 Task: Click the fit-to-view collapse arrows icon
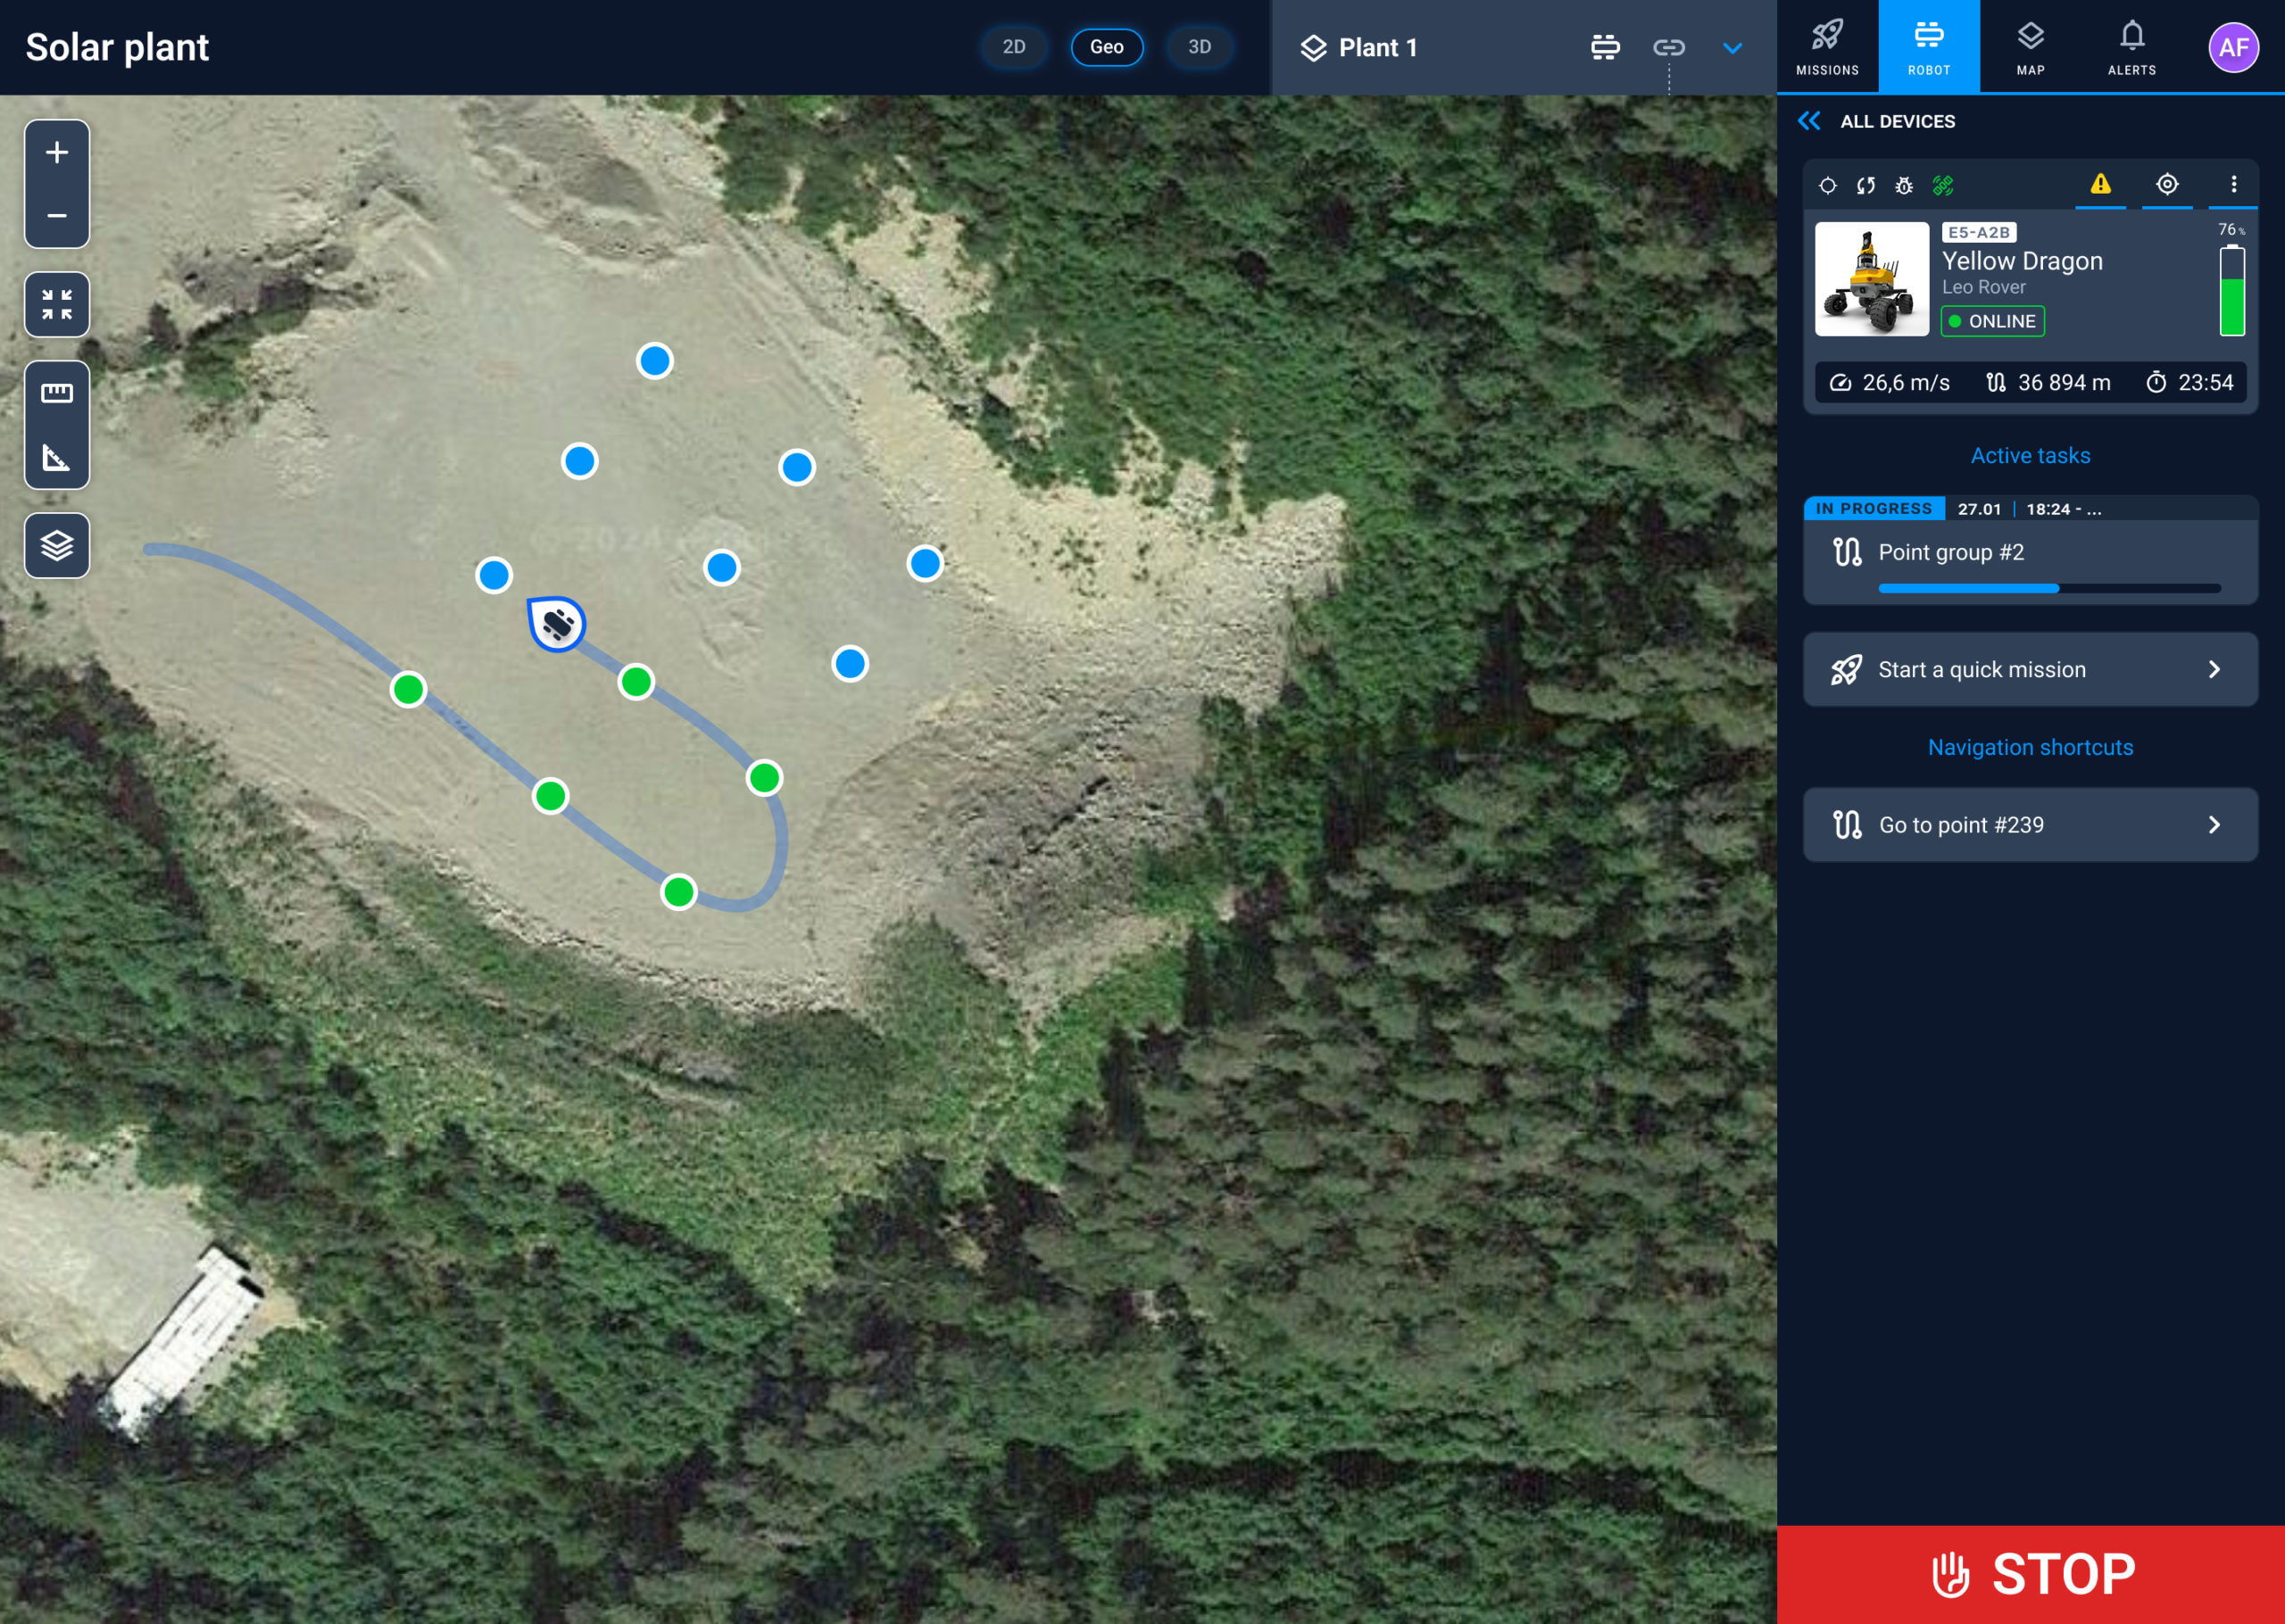pos(57,304)
